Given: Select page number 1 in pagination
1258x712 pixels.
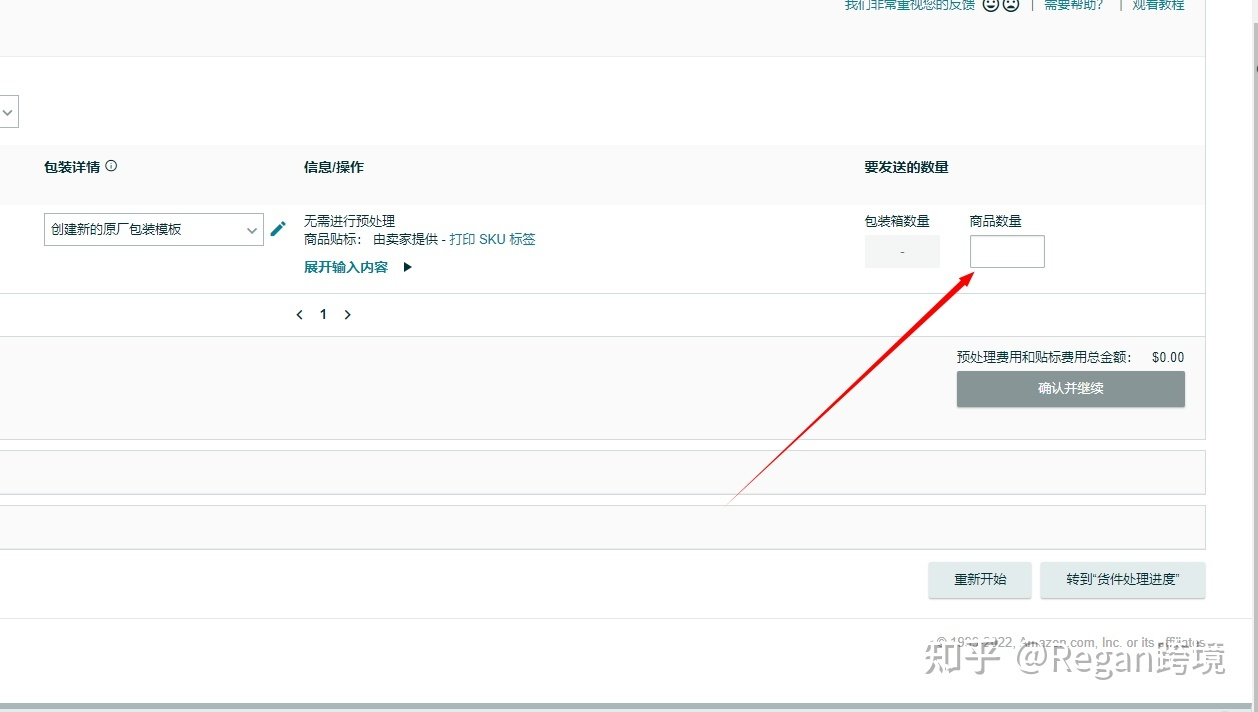Looking at the screenshot, I should [x=323, y=314].
